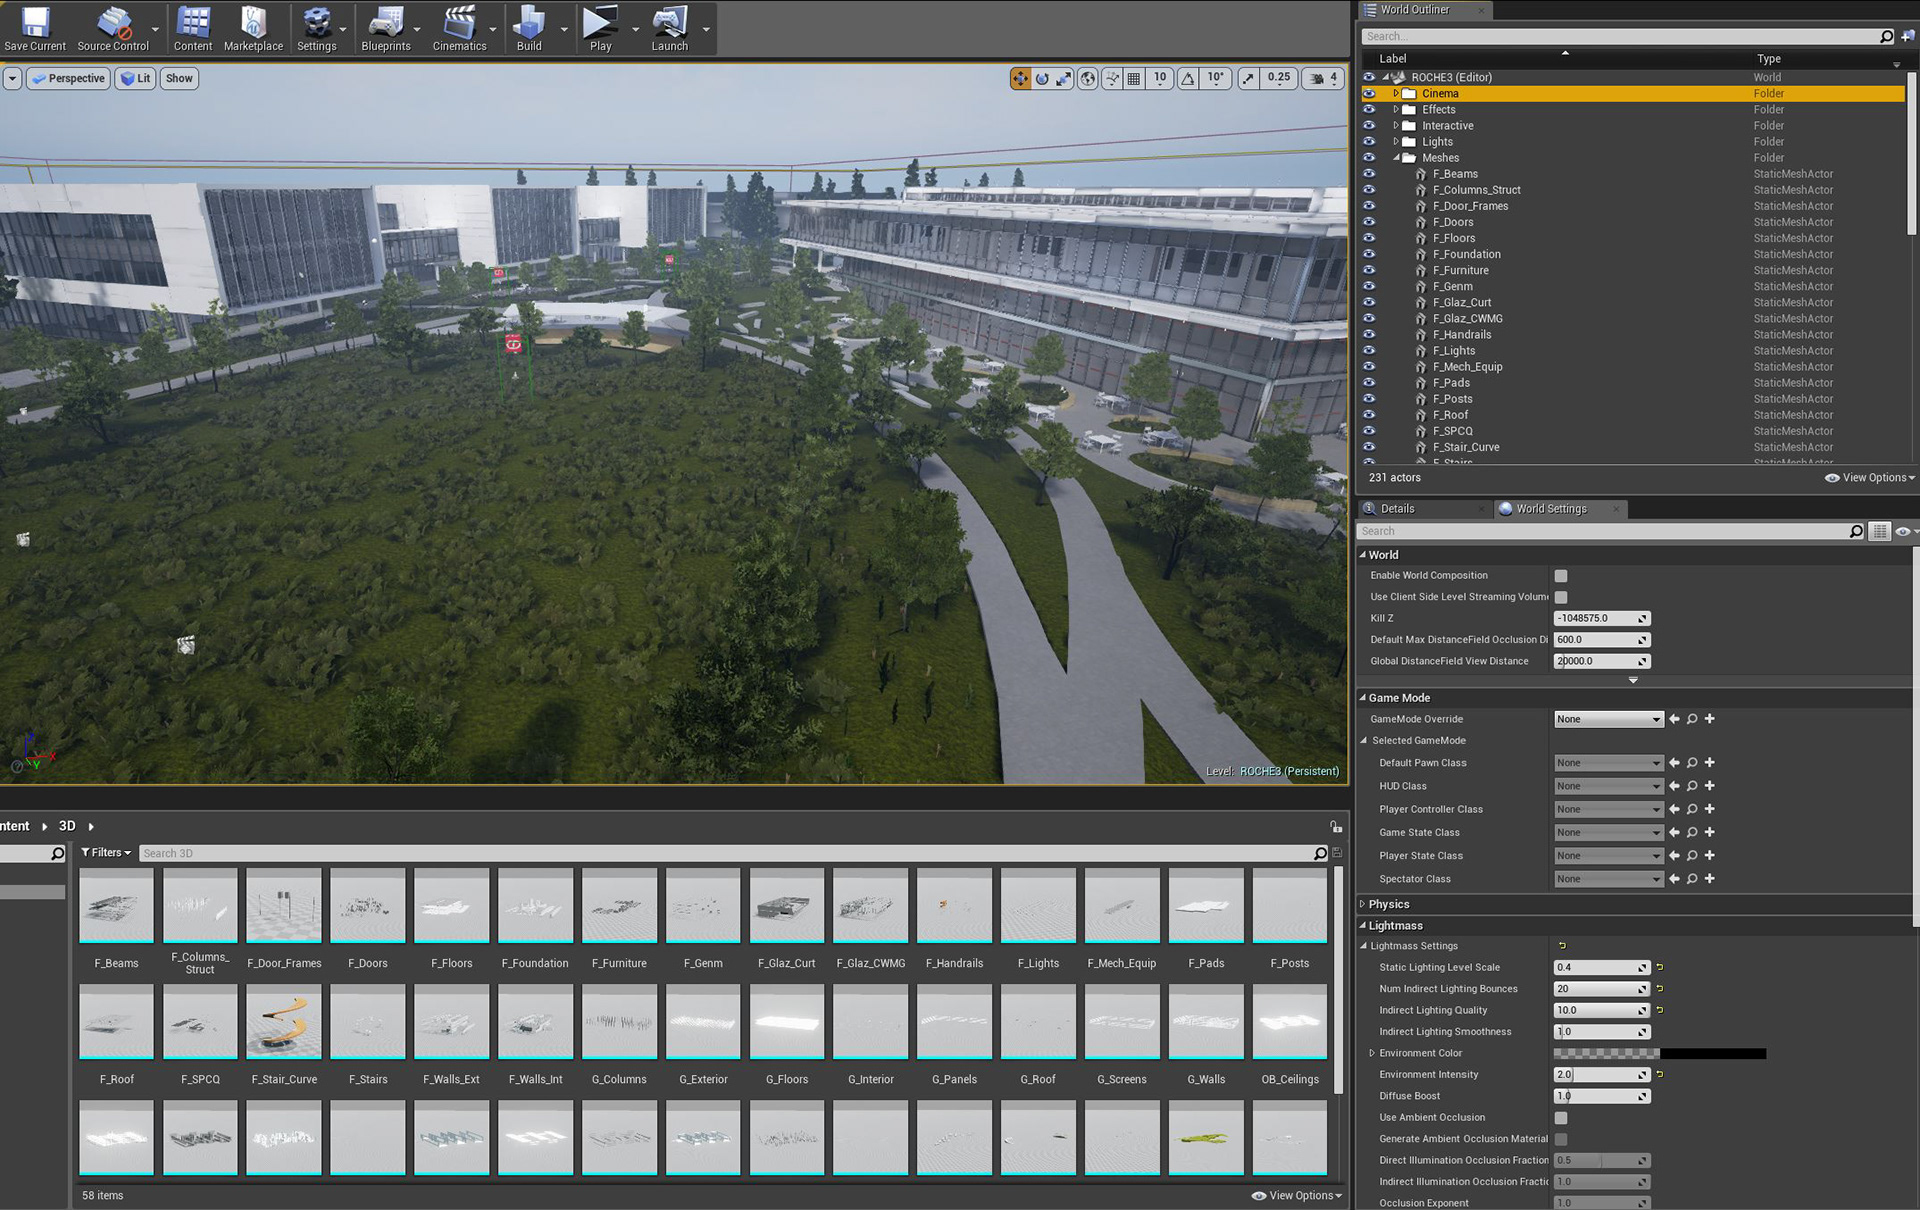Click the Build lighting icon
This screenshot has width=1920, height=1210.
[528, 28]
